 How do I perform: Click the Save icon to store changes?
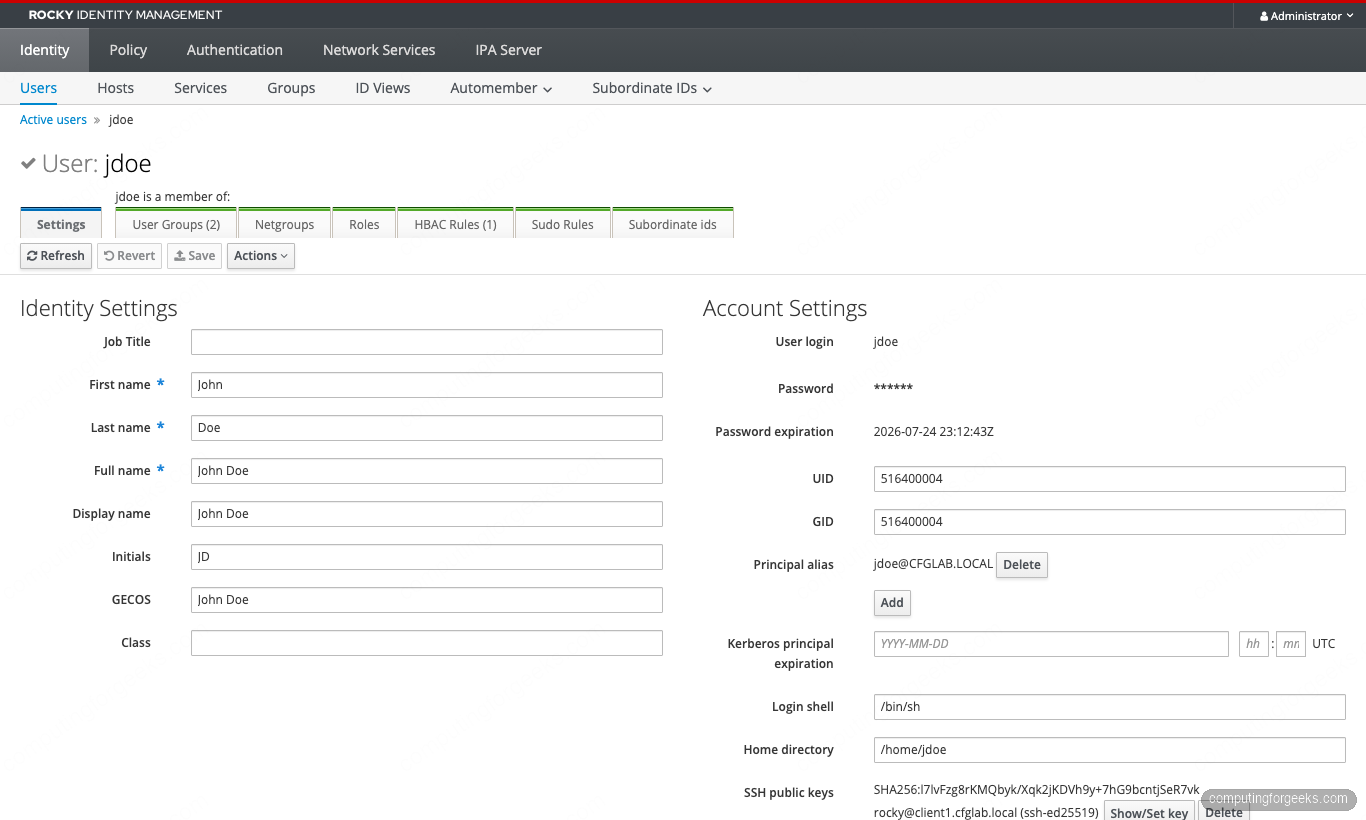coord(180,256)
